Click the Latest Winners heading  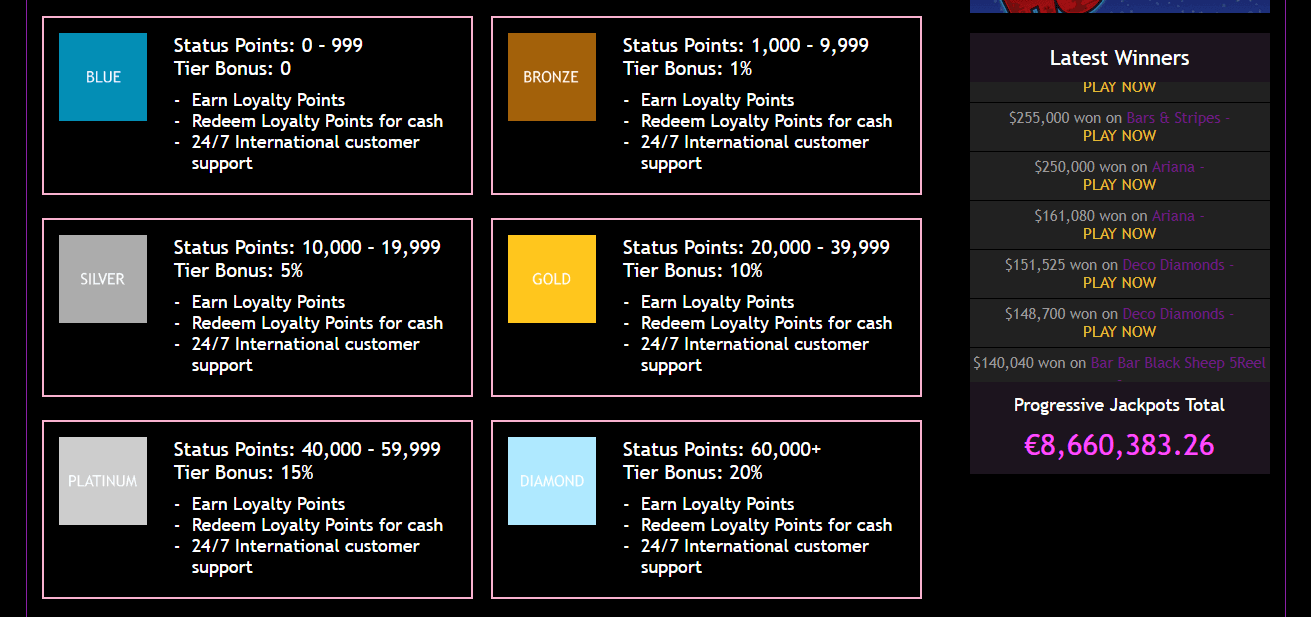(x=1119, y=58)
